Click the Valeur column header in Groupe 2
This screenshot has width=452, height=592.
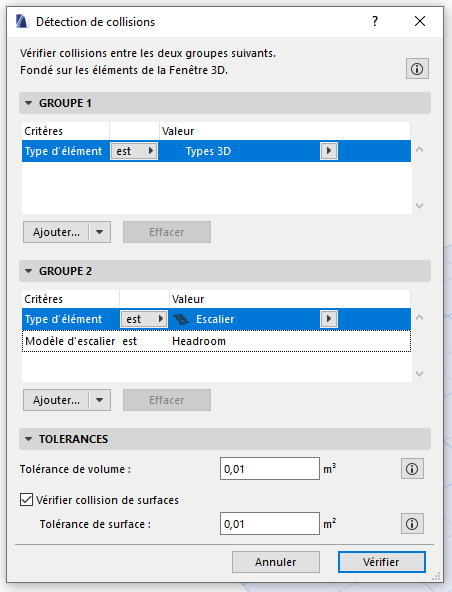click(x=290, y=299)
